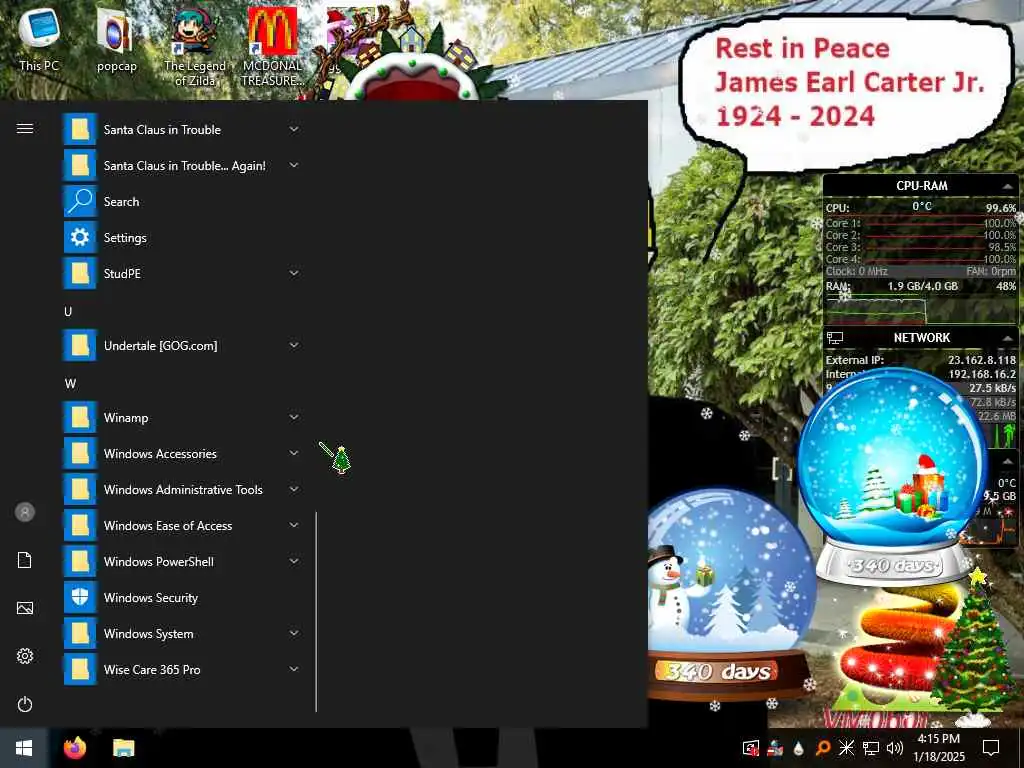Open Undertale [GOG.com] folder entry

pyautogui.click(x=183, y=345)
